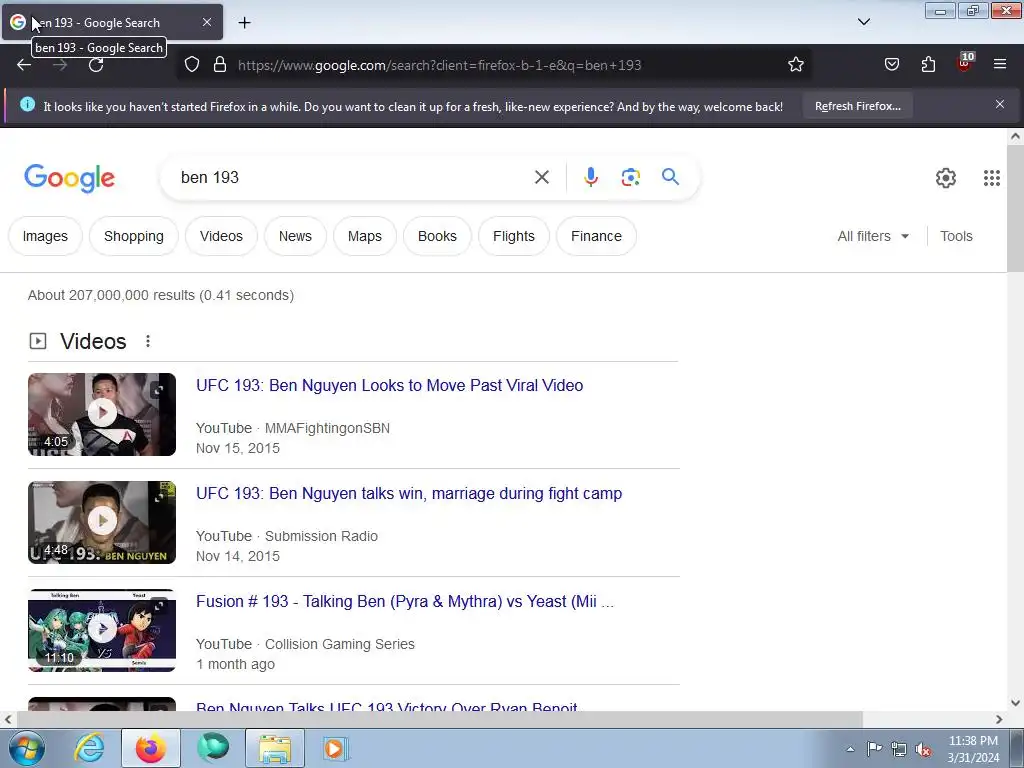Click the horizontal scrollbar right arrow
Screen dimensions: 1024x768
click(x=999, y=719)
